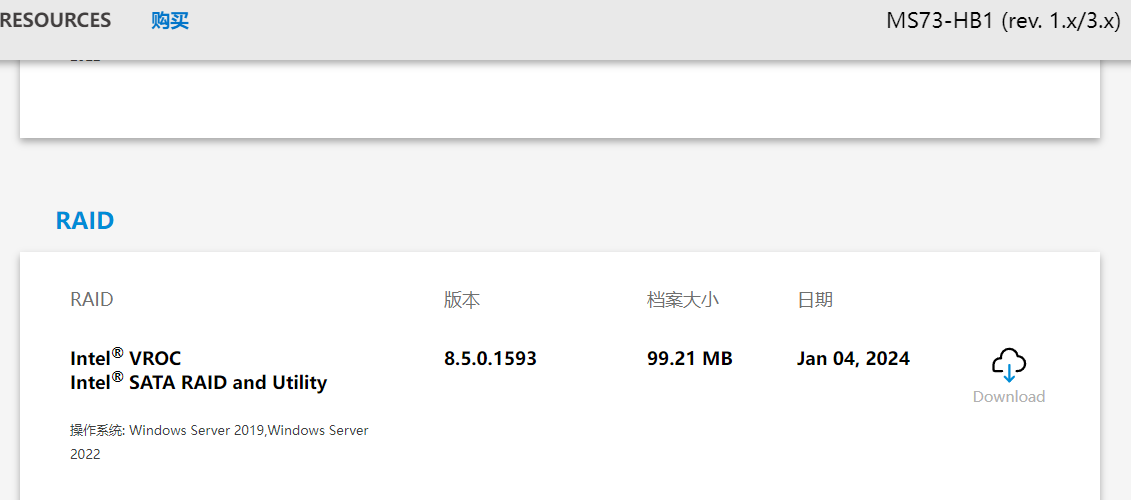This screenshot has height=500, width=1131.
Task: Click the empty white card above the RAID section
Action: coord(560,99)
